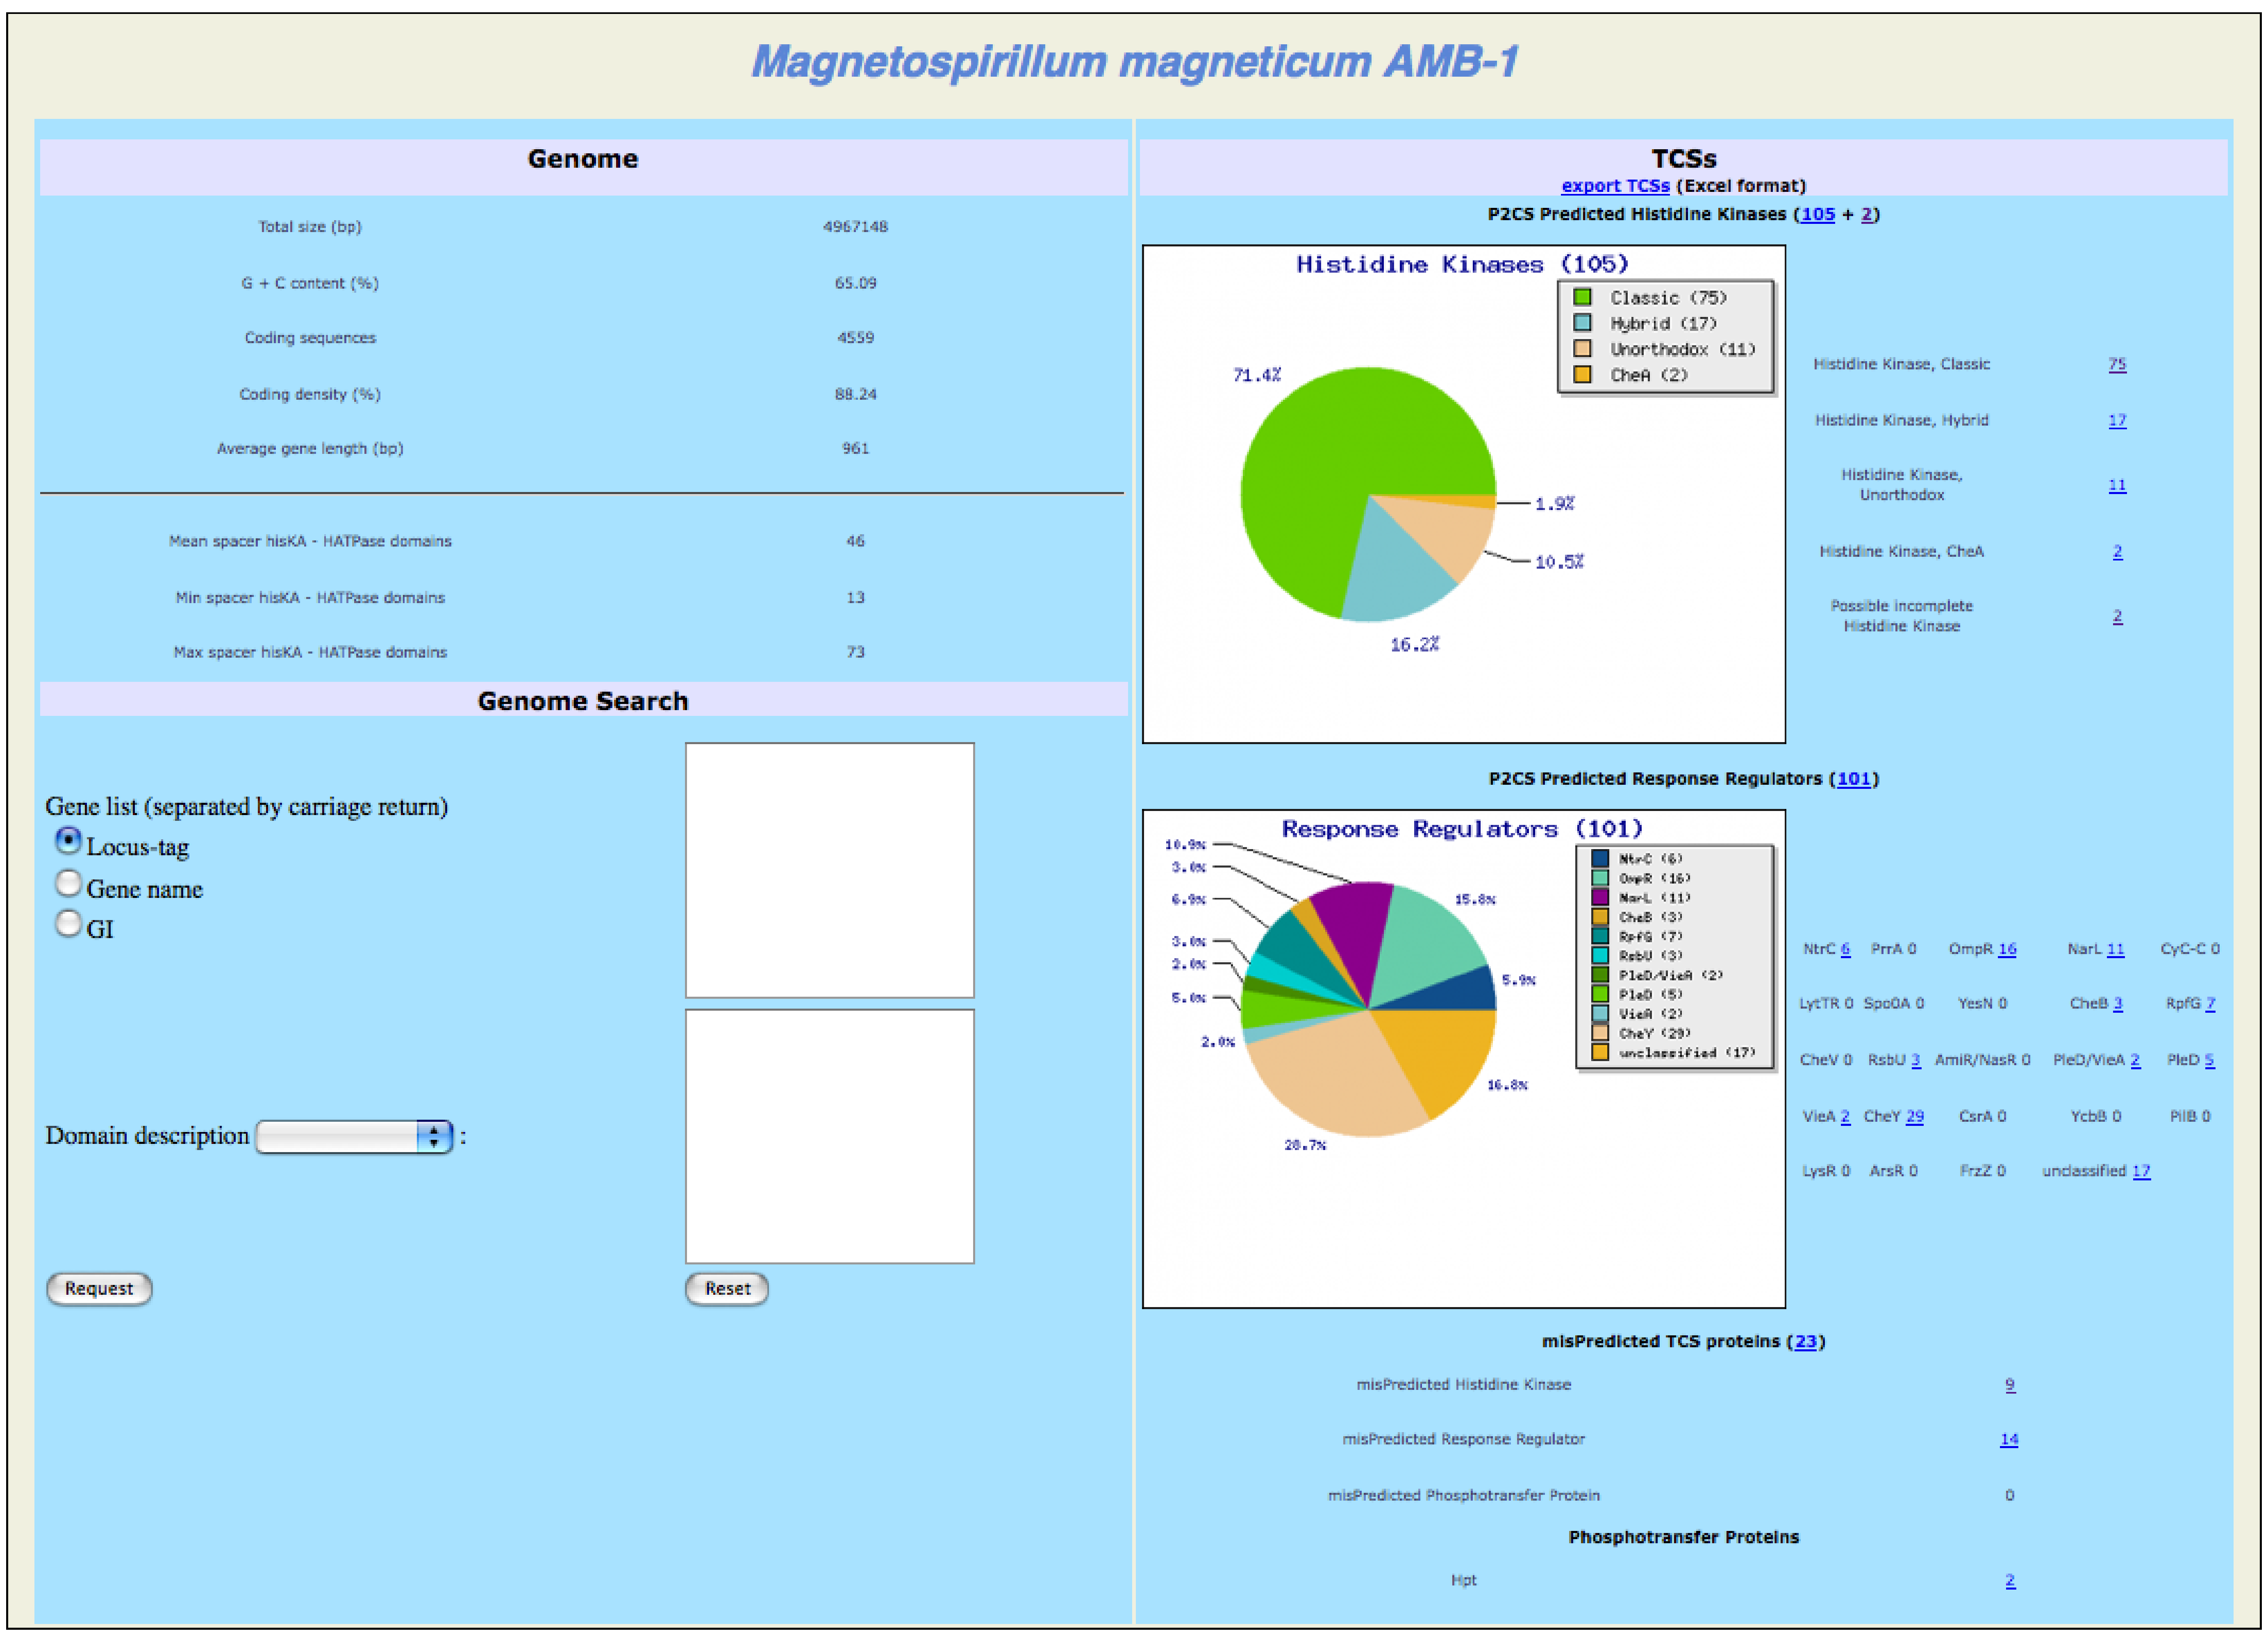
Task: Click the Phosphotransfer Proteins heading
Action: tap(1683, 1537)
